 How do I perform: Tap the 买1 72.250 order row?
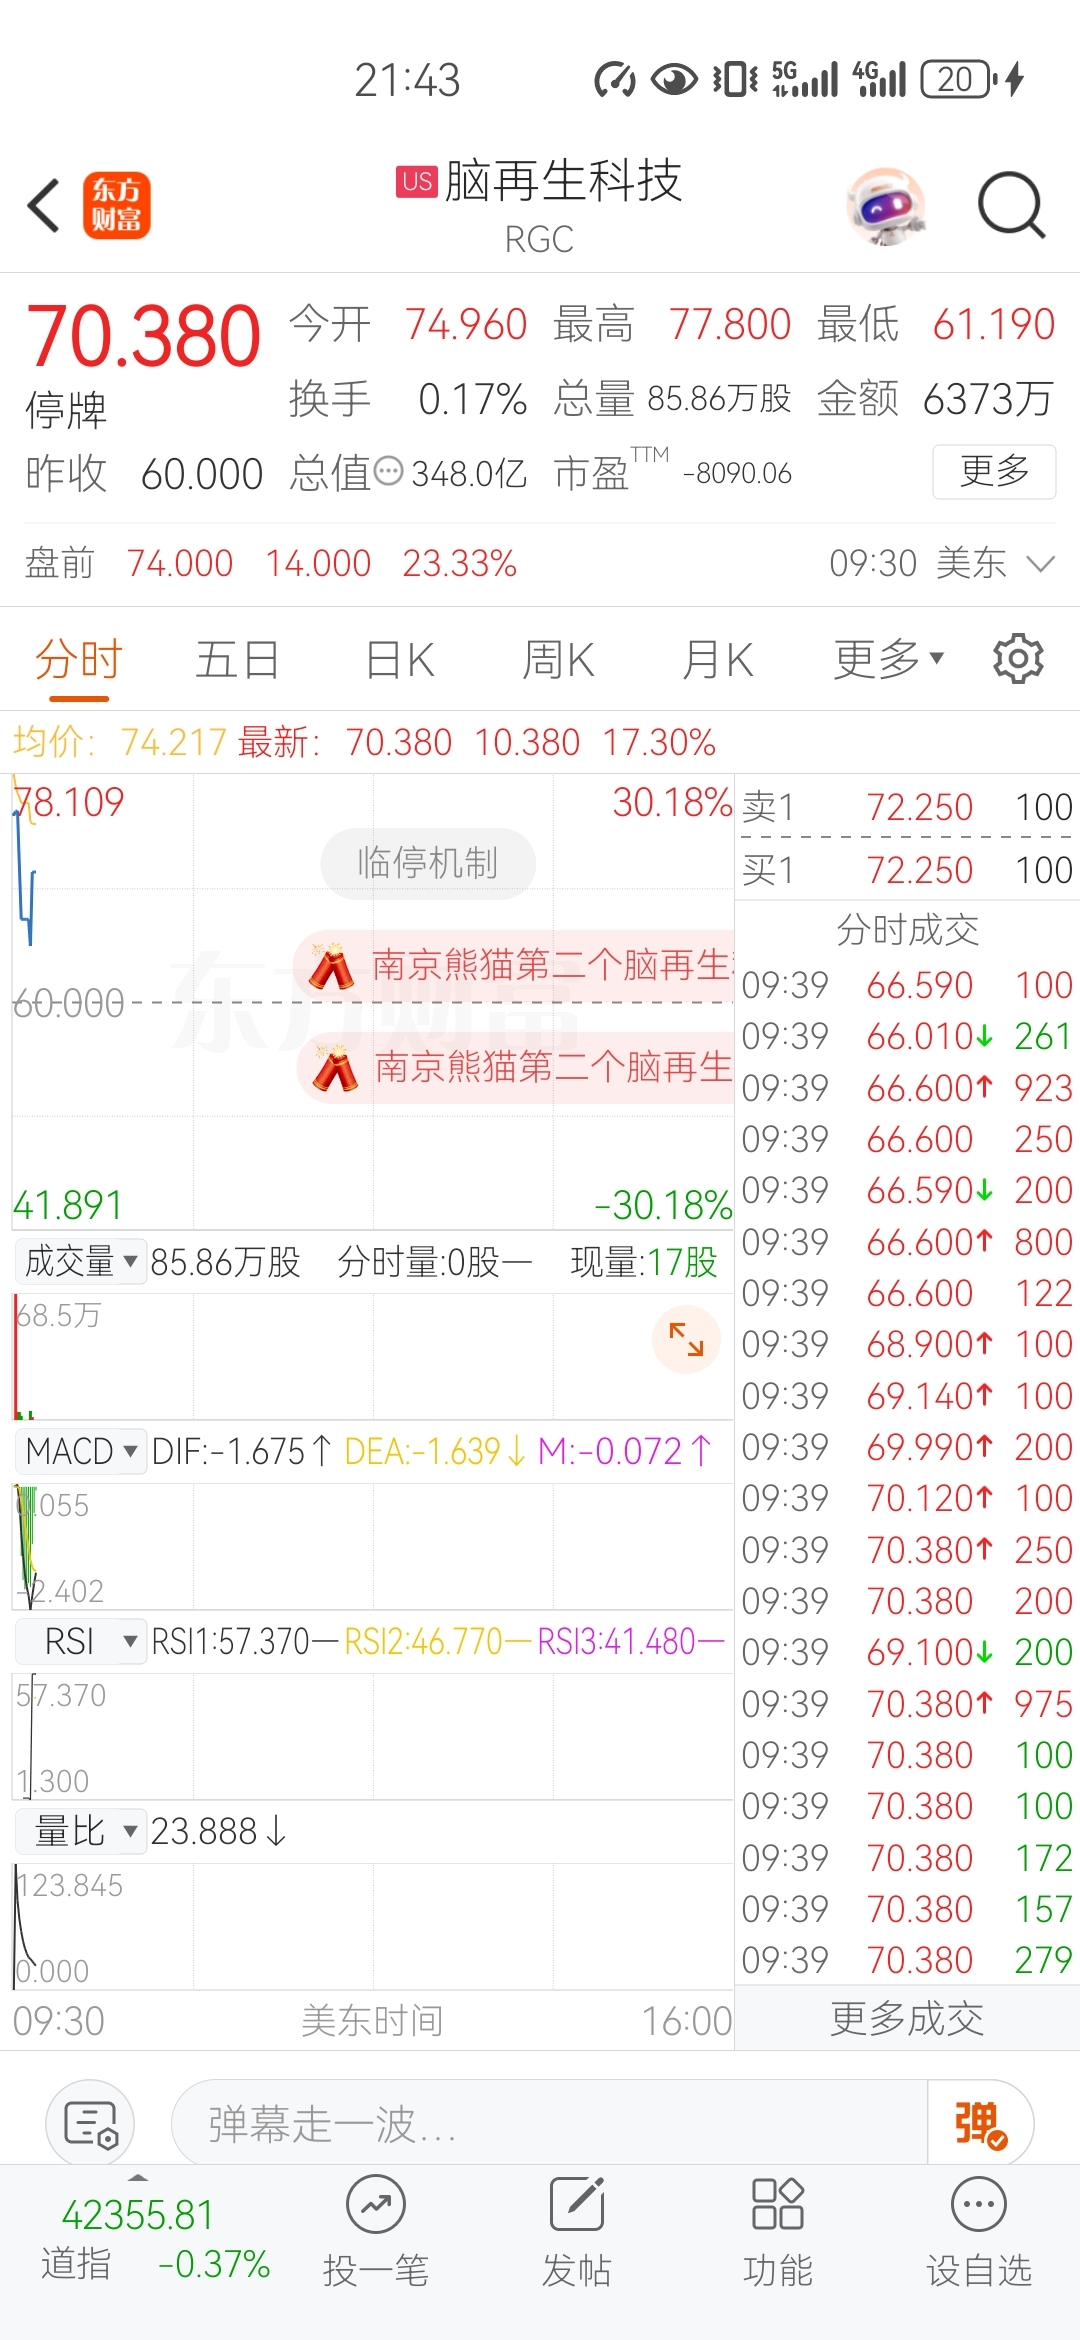[x=907, y=869]
